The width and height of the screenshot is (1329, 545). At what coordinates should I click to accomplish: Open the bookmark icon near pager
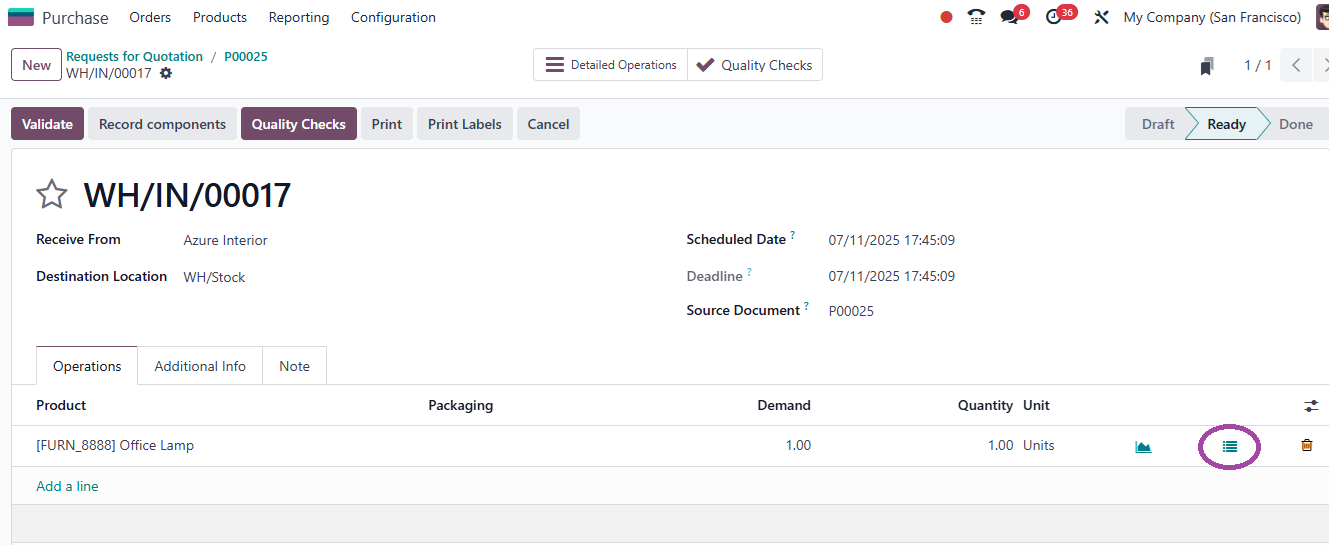(1207, 66)
